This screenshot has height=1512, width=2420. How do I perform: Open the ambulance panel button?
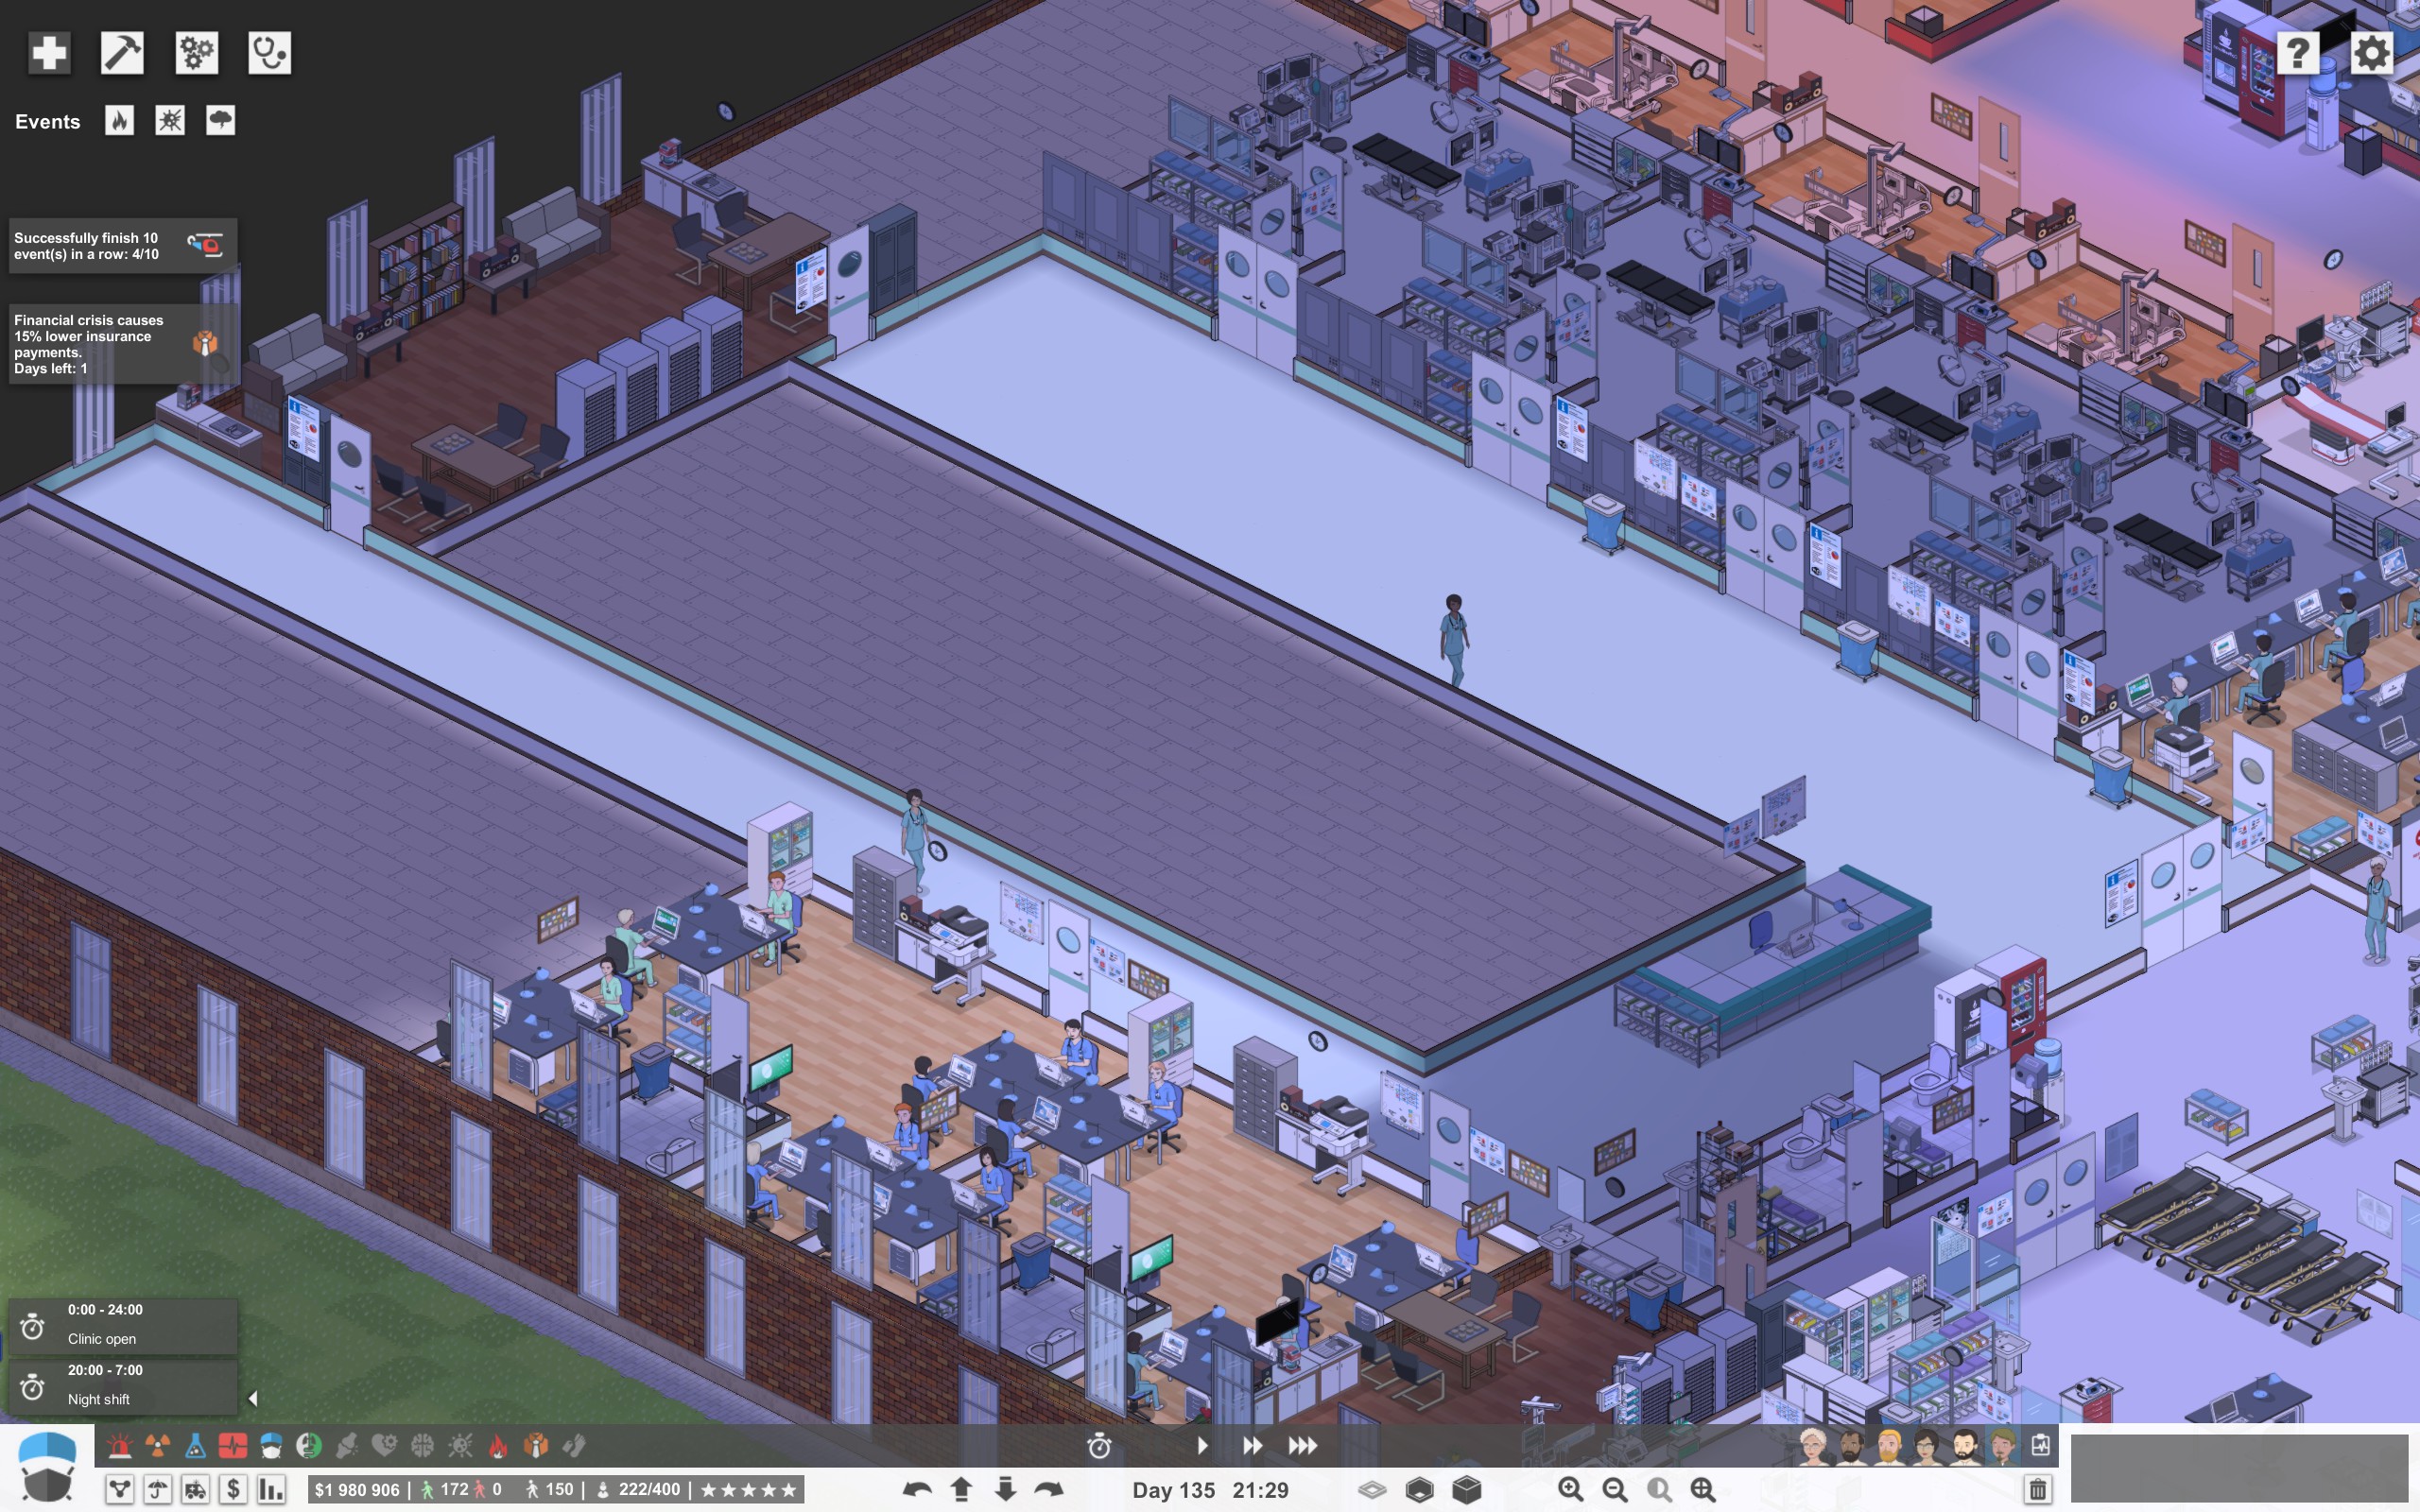point(195,1490)
